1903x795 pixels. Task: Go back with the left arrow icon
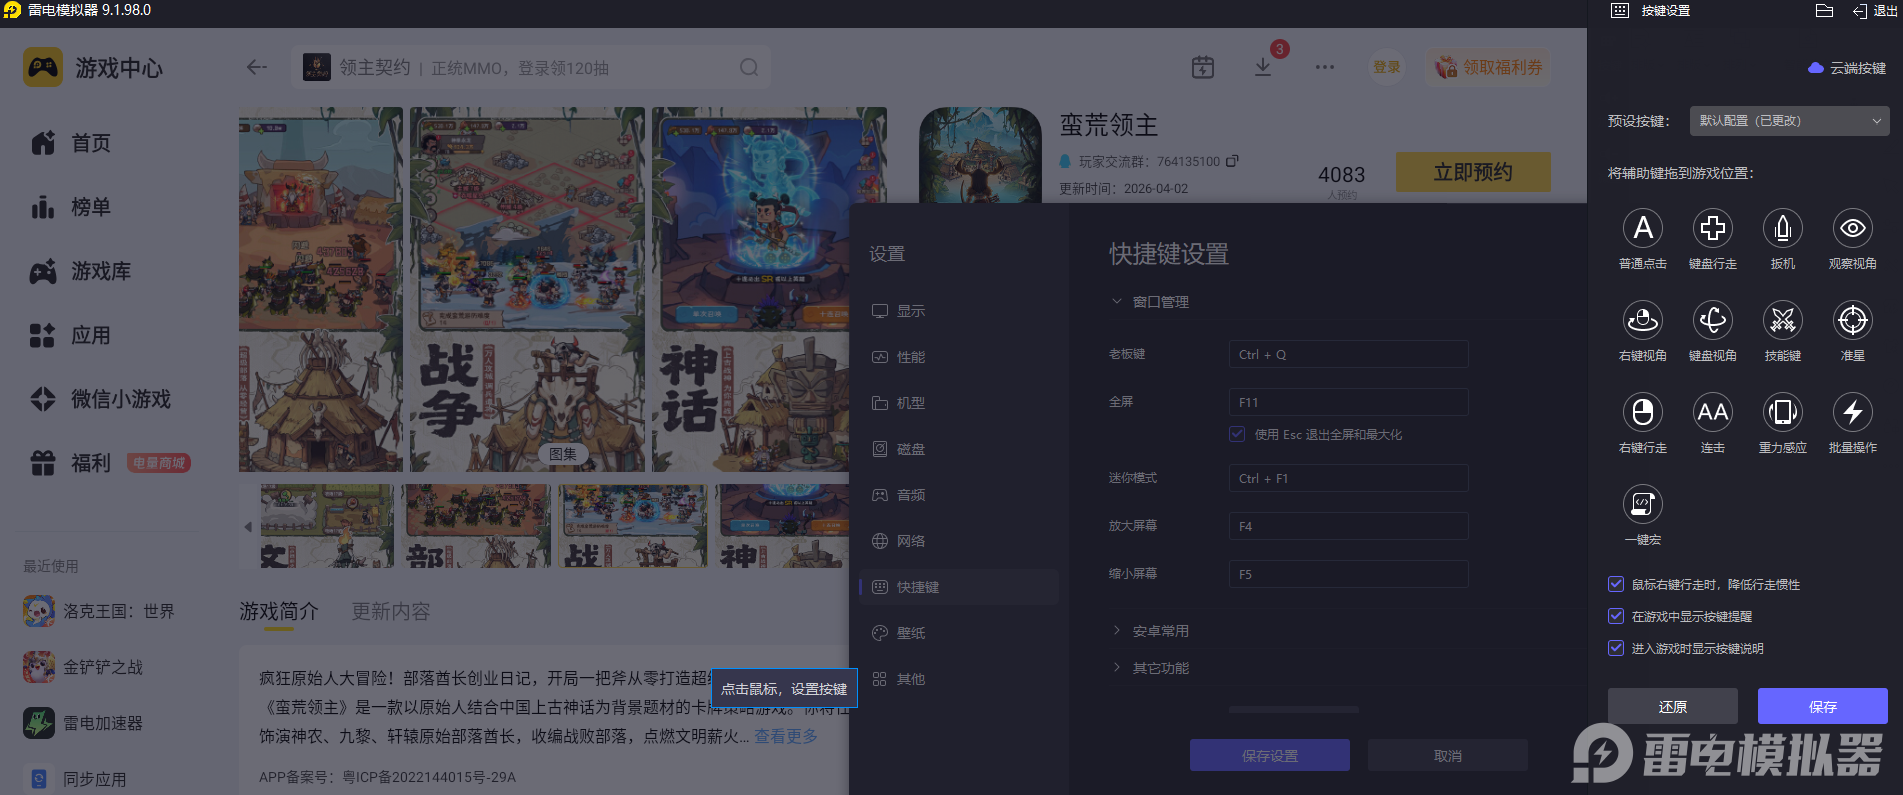click(x=257, y=67)
